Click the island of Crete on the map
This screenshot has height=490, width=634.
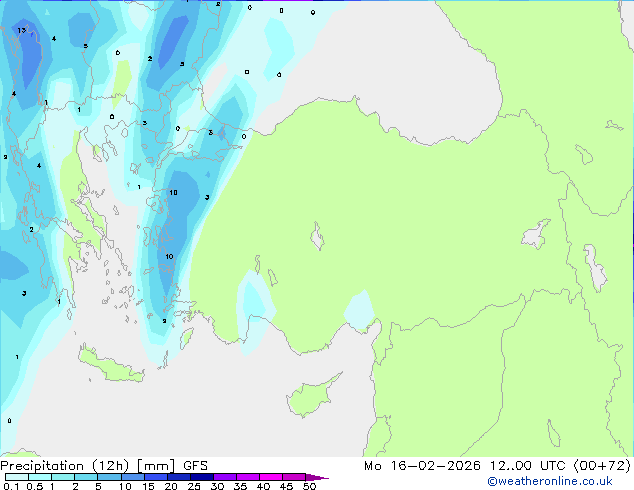click(110, 364)
